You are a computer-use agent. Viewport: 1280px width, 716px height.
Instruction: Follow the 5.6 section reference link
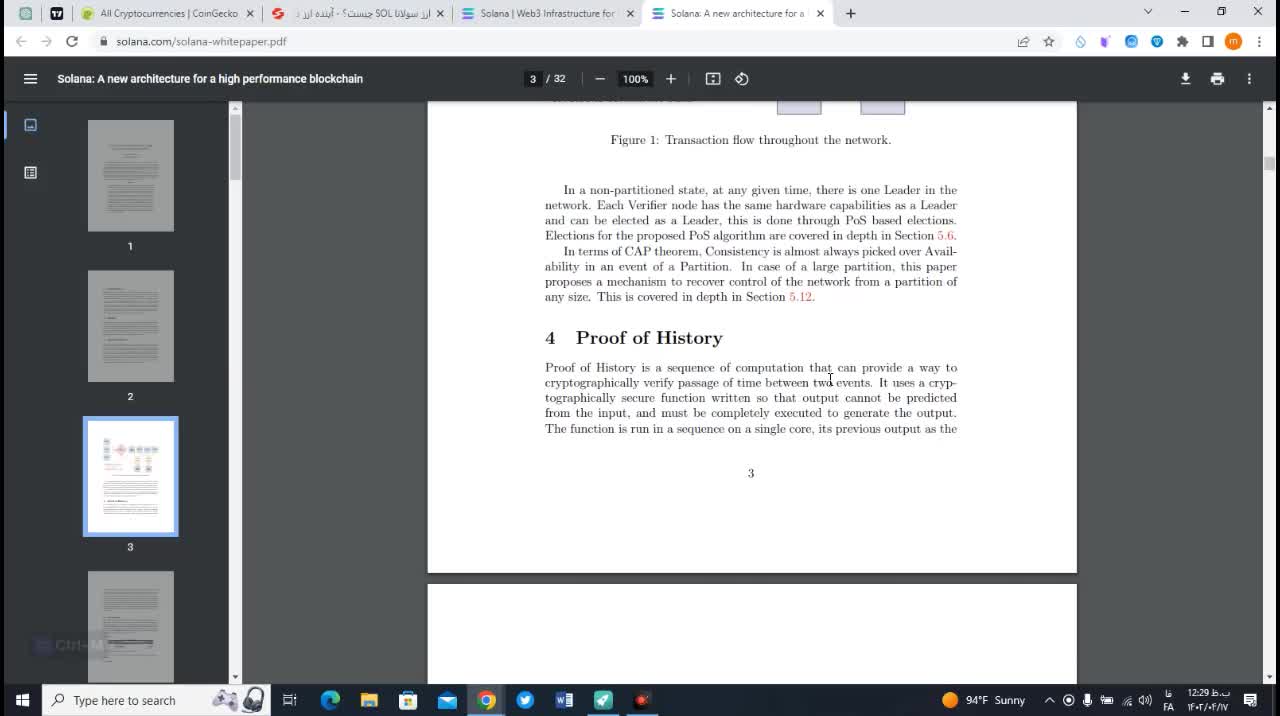[945, 236]
